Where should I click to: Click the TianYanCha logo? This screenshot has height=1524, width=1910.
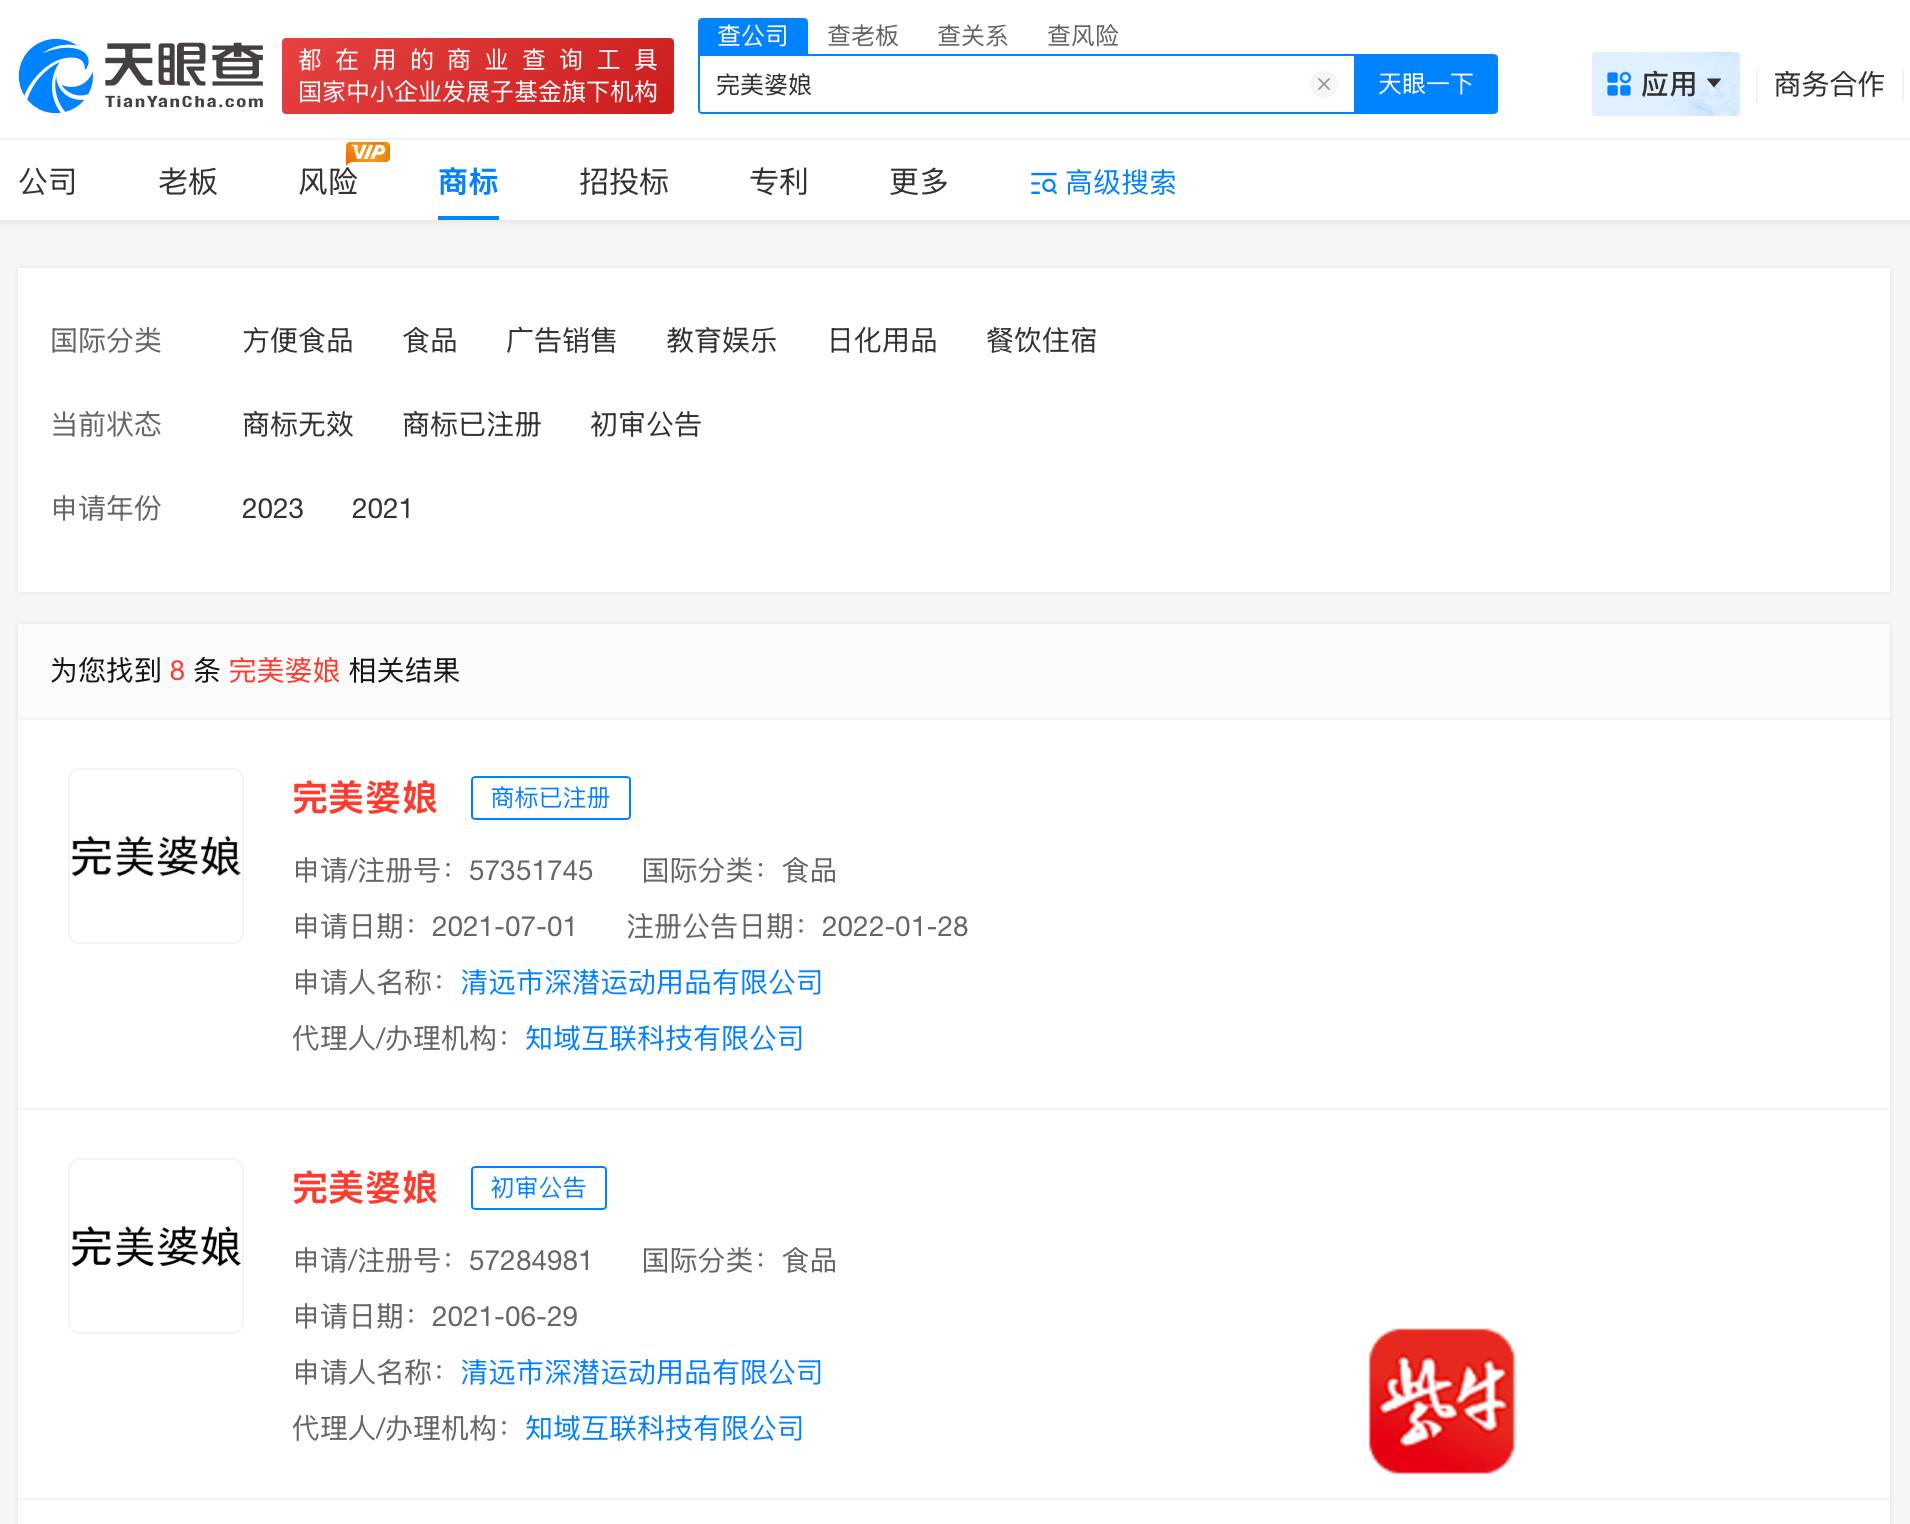[141, 76]
